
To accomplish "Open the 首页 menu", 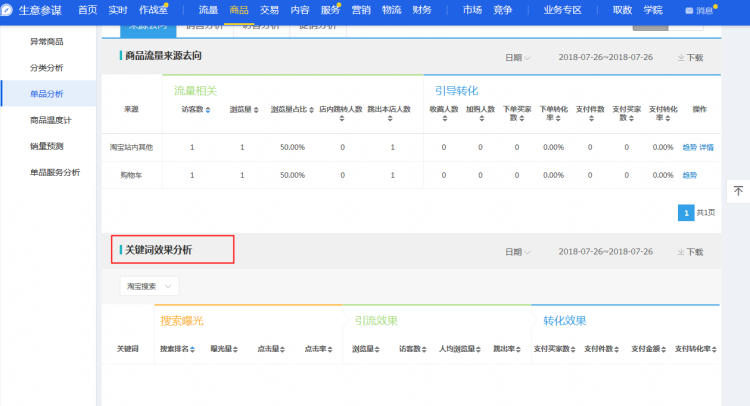I will click(x=88, y=10).
